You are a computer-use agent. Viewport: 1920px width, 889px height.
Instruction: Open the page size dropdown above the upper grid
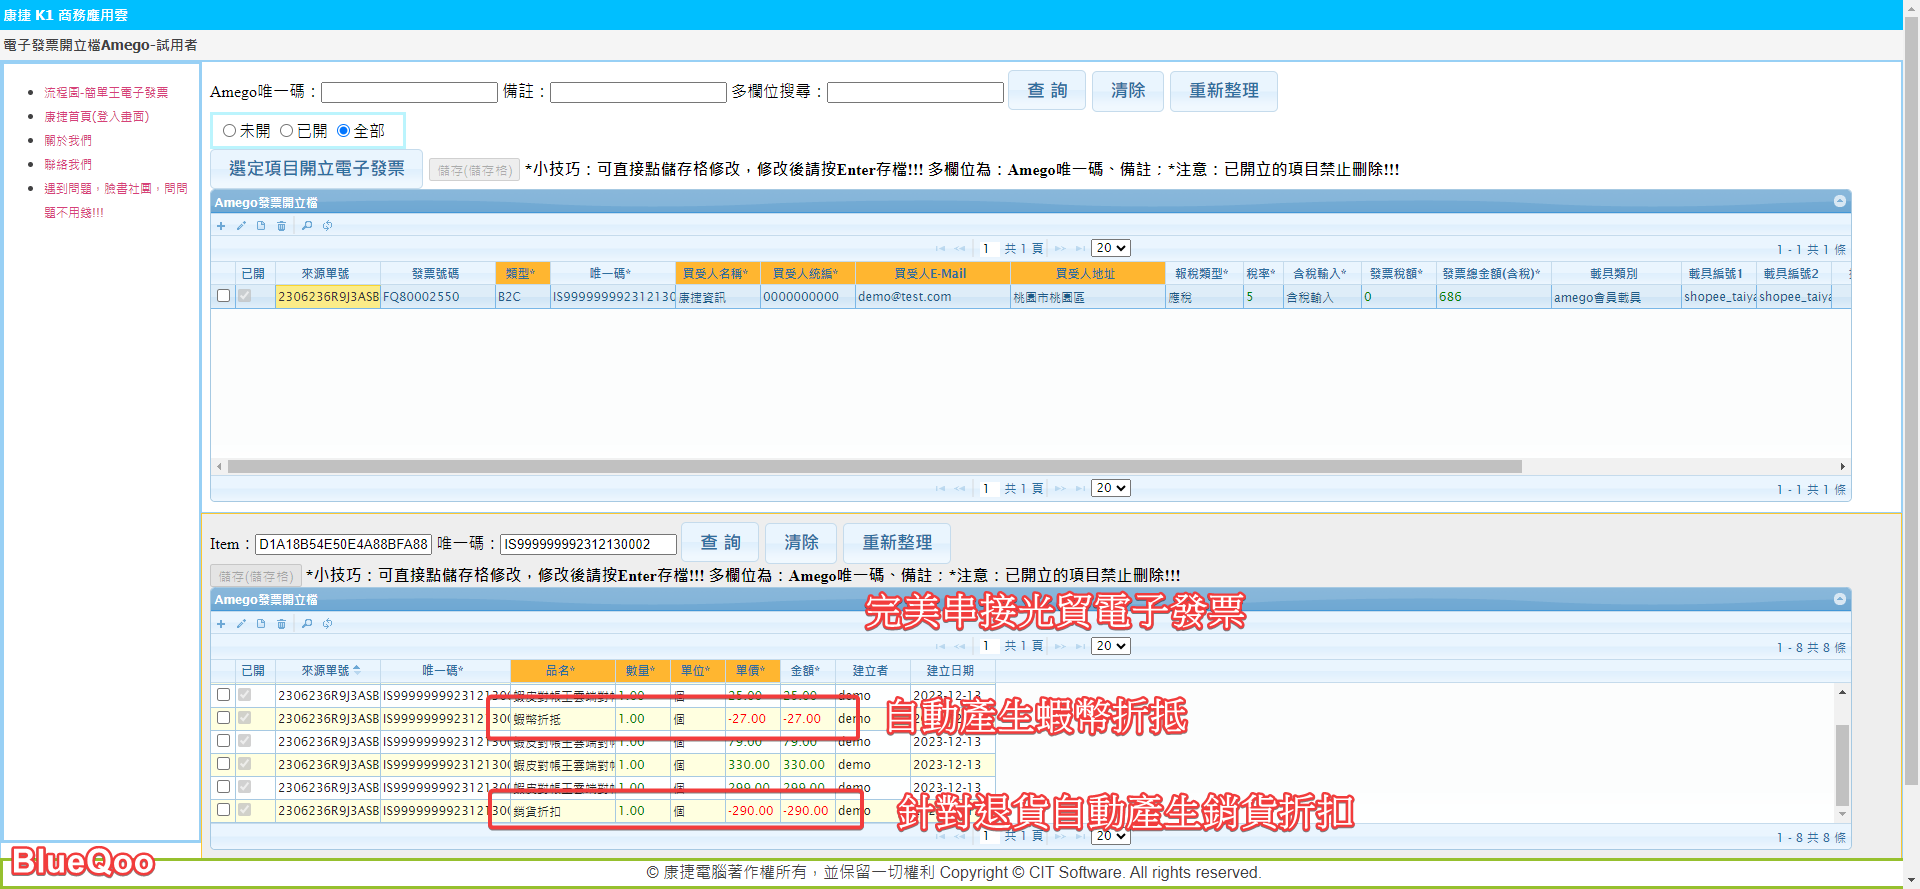click(x=1110, y=248)
